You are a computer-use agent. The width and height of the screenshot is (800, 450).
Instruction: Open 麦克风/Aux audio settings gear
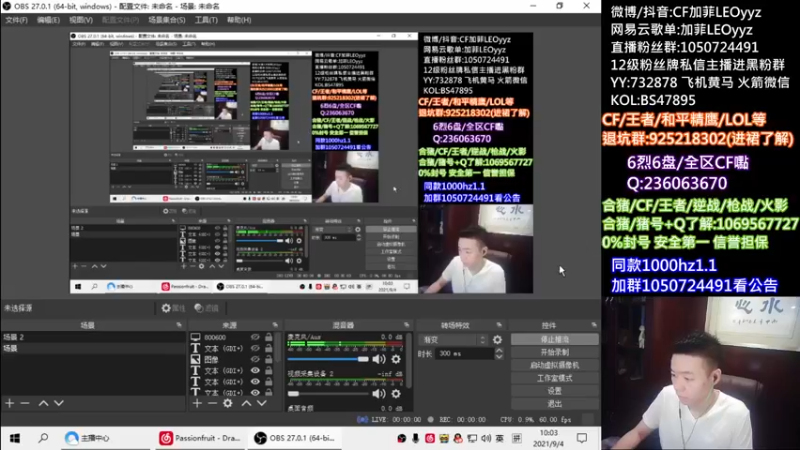396,359
